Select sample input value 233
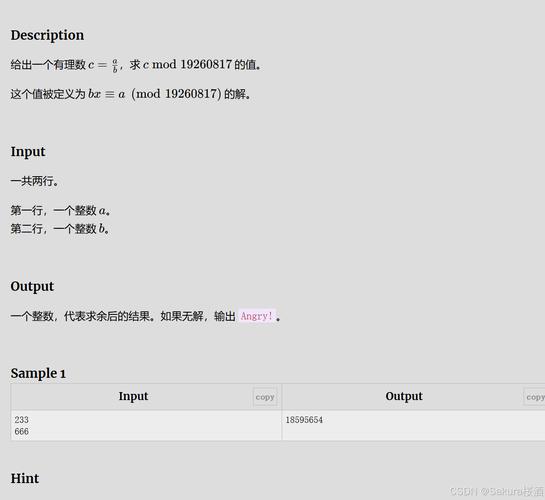Viewport: 545px width, 500px height. coord(22,420)
